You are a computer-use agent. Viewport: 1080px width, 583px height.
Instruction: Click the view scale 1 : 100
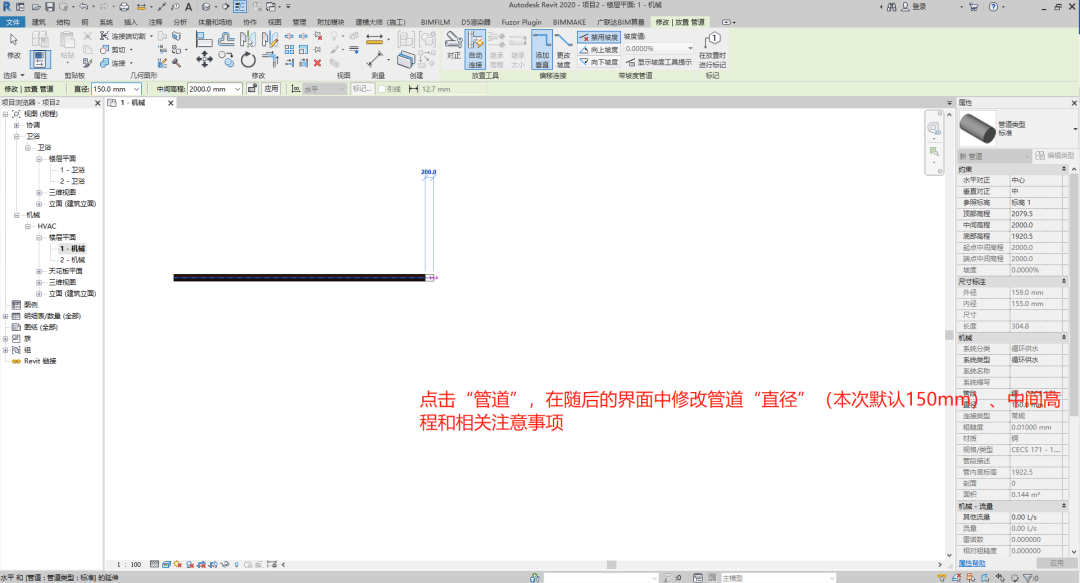tap(129, 564)
